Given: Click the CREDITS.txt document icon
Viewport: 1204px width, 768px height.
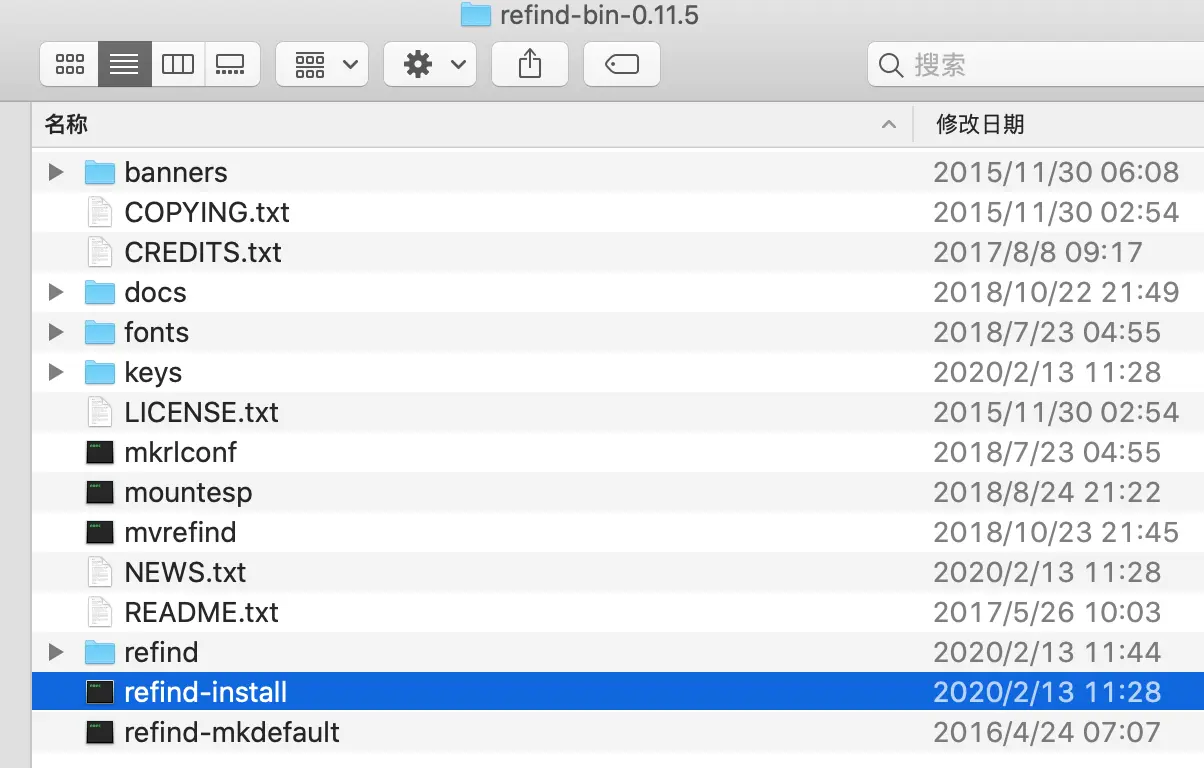Looking at the screenshot, I should pos(100,252).
